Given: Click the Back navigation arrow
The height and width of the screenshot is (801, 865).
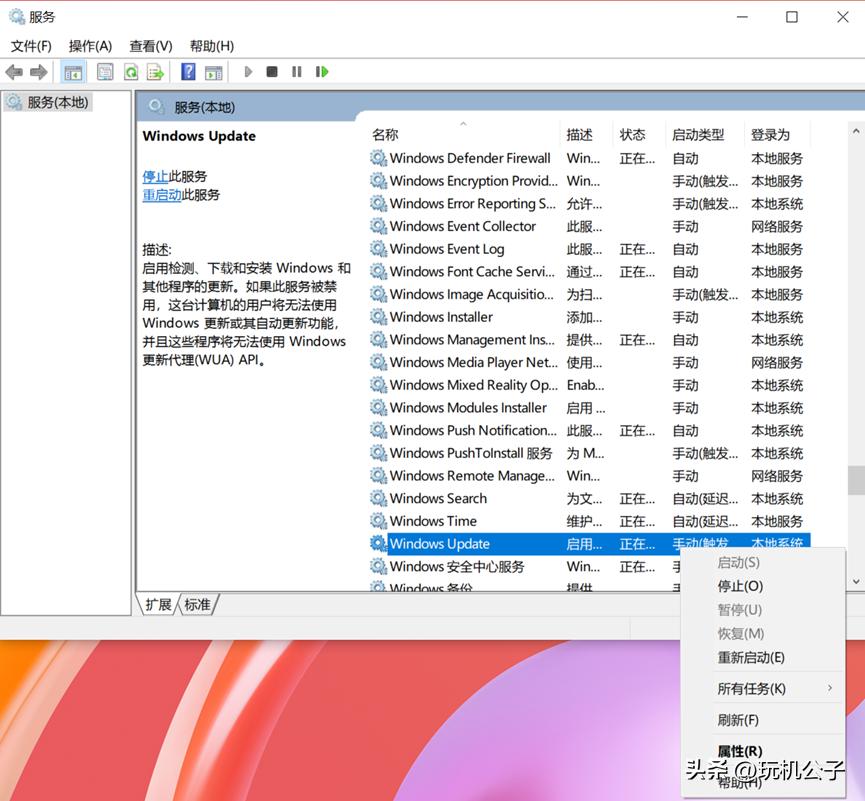Looking at the screenshot, I should click(x=13, y=71).
